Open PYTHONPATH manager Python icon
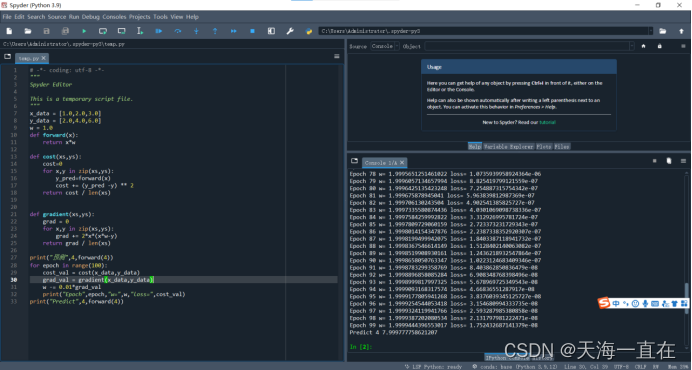 pyautogui.click(x=308, y=31)
